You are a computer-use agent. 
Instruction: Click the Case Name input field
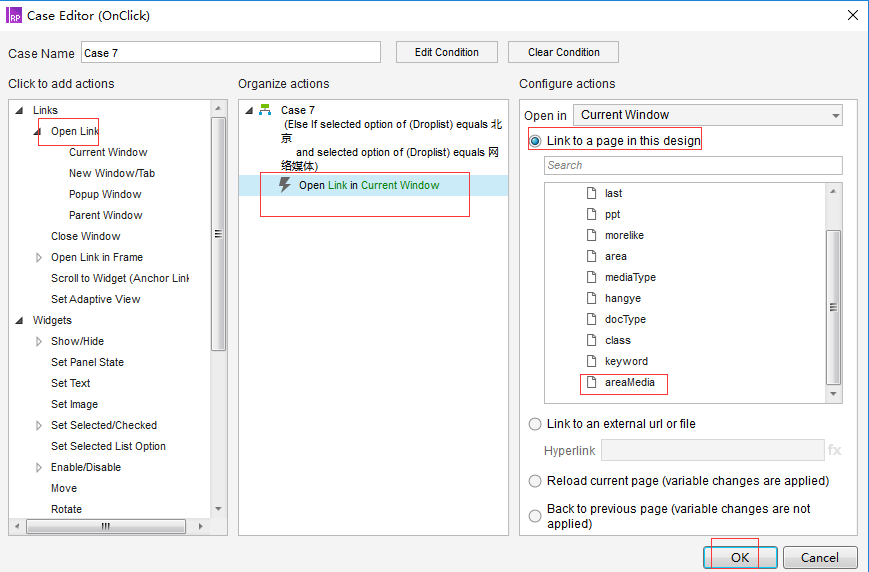(x=231, y=52)
